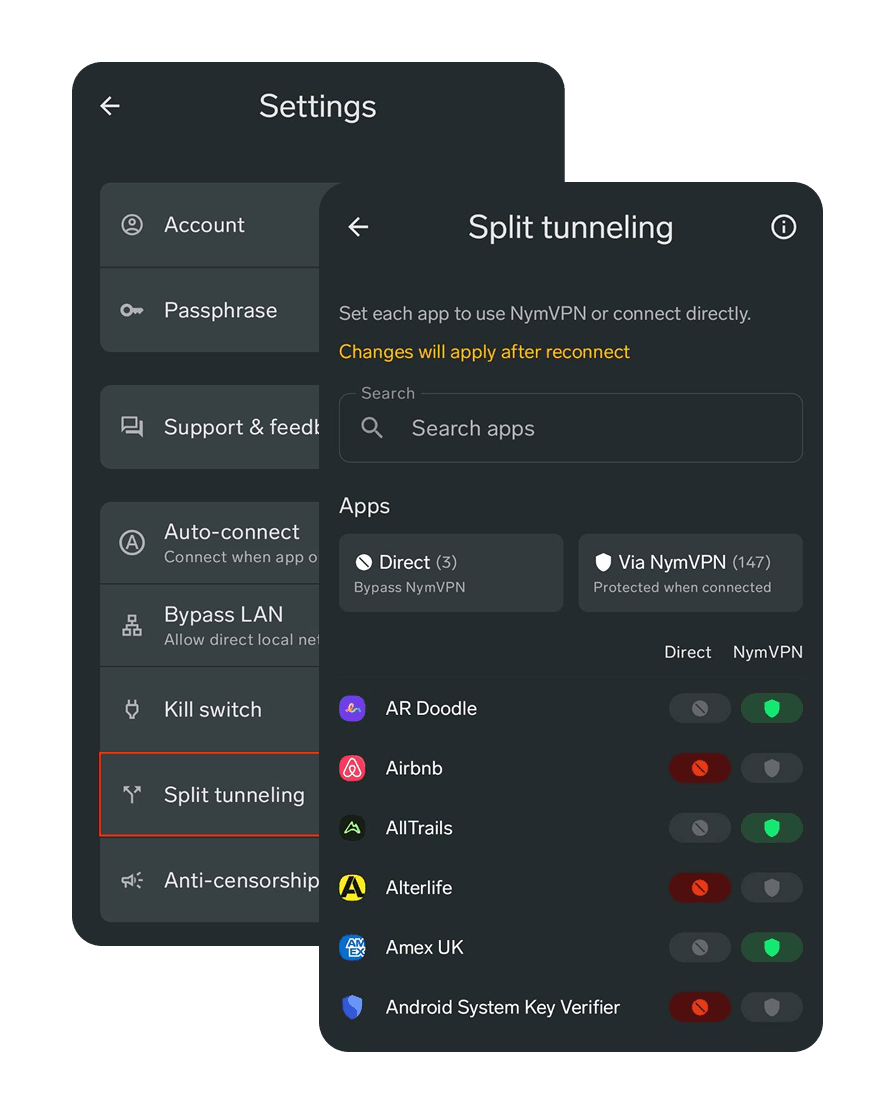
Task: Click the Kill switch plug icon
Action: coord(131,709)
